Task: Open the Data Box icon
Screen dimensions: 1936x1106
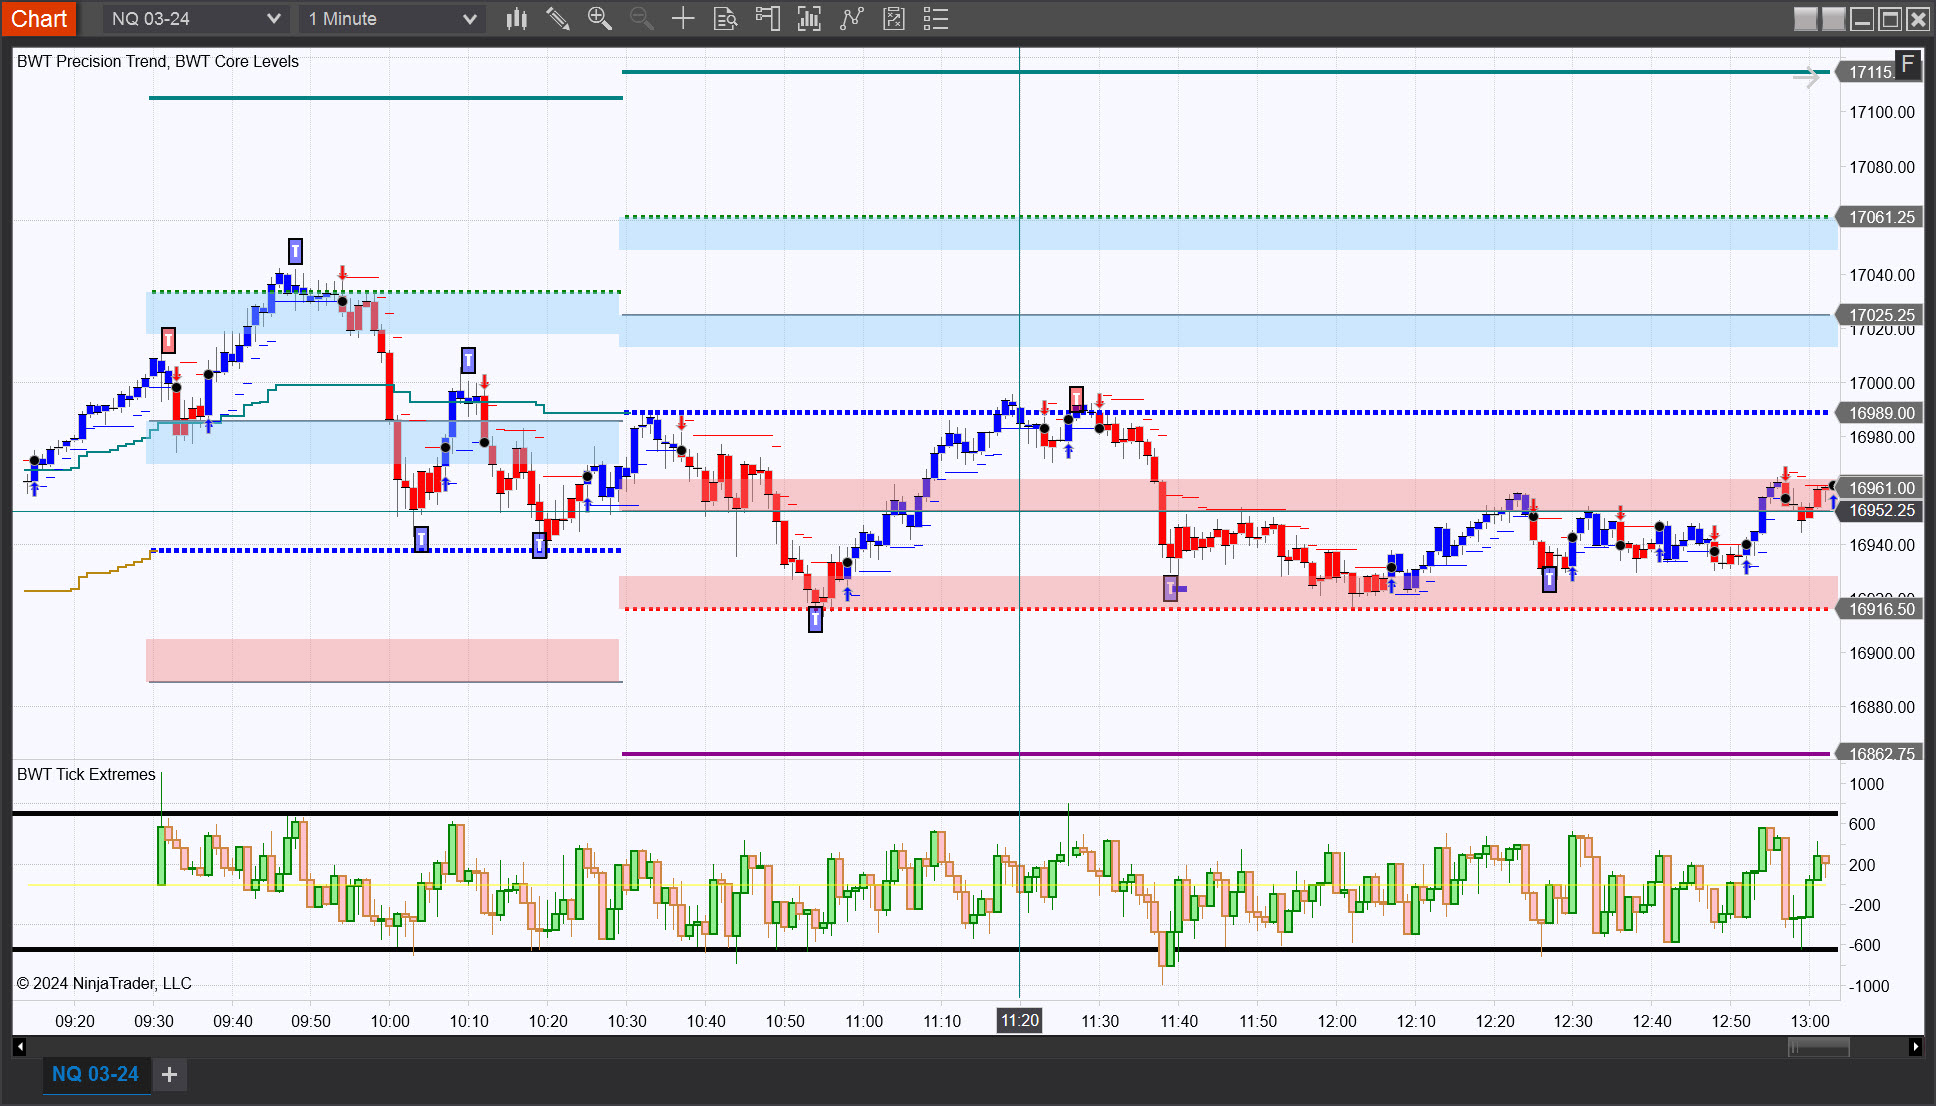Action: [x=725, y=19]
